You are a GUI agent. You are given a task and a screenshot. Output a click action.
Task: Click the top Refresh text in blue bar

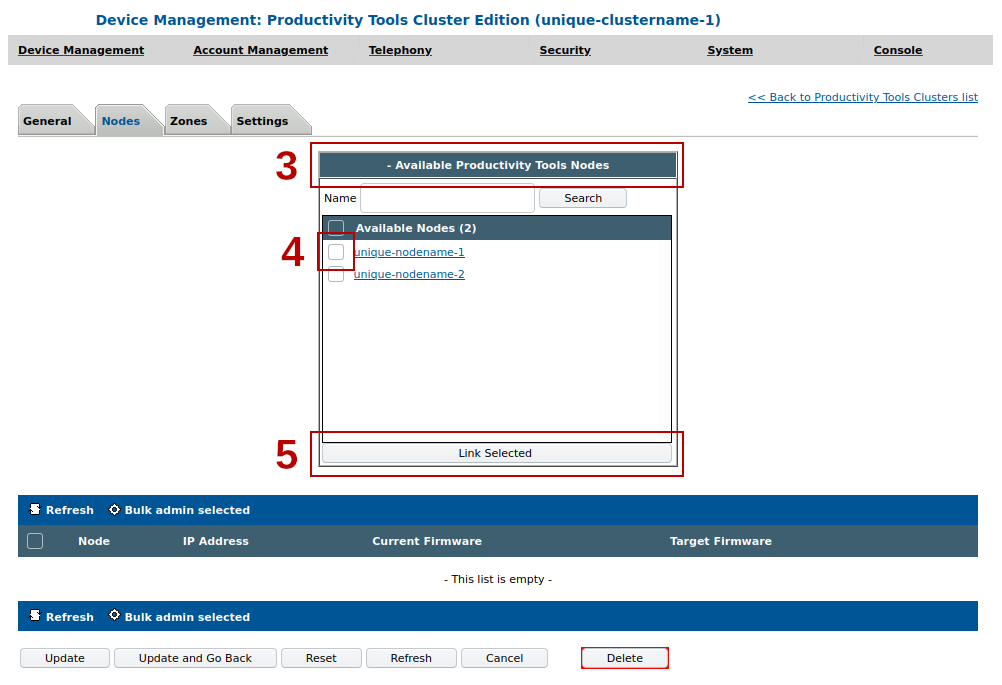pyautogui.click(x=70, y=510)
